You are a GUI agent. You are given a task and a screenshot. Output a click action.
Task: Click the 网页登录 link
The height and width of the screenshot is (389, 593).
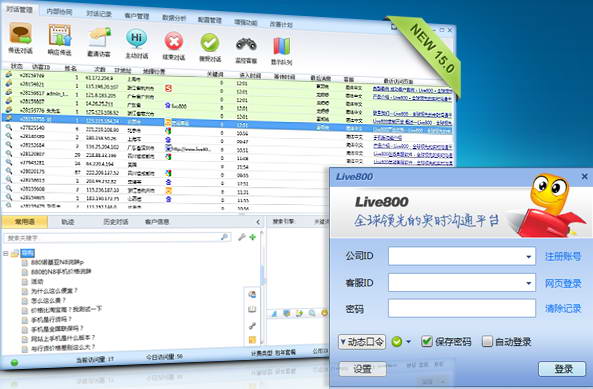pos(563,283)
